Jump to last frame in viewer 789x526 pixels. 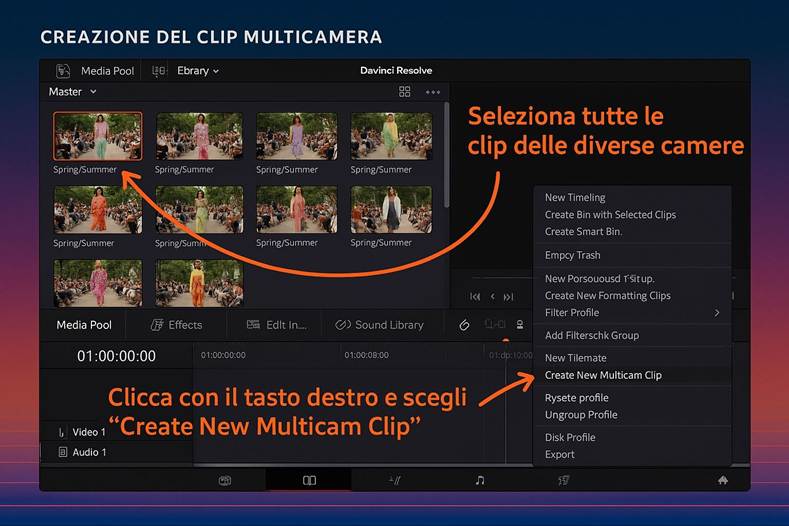(x=508, y=296)
